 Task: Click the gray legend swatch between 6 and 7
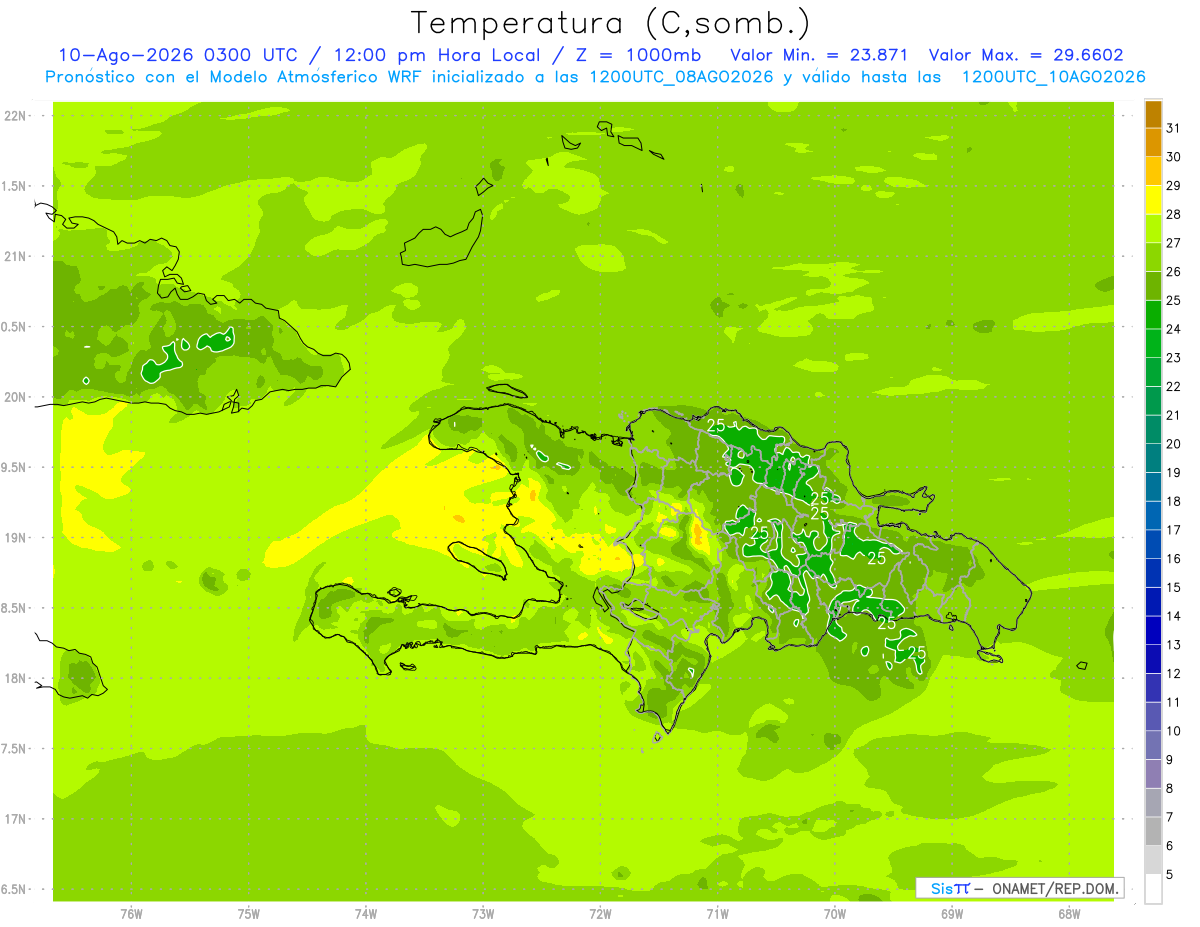point(1153,831)
